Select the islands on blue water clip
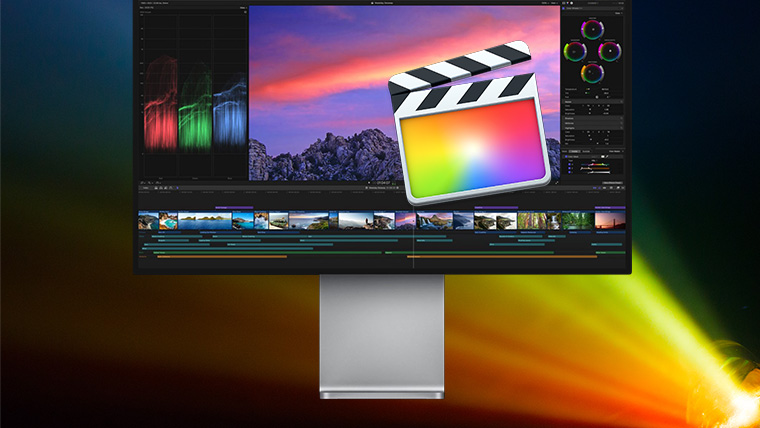The height and width of the screenshot is (428, 760). coord(205,221)
